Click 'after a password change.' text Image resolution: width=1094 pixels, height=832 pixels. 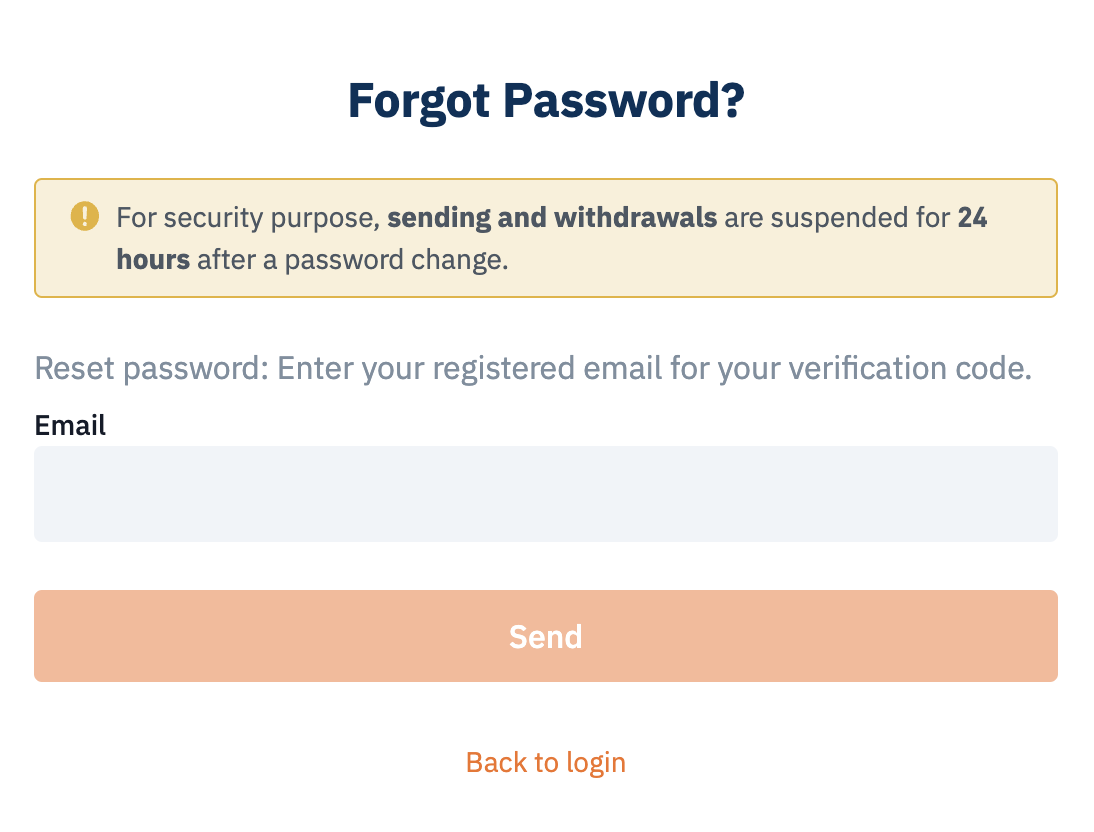[x=353, y=260]
